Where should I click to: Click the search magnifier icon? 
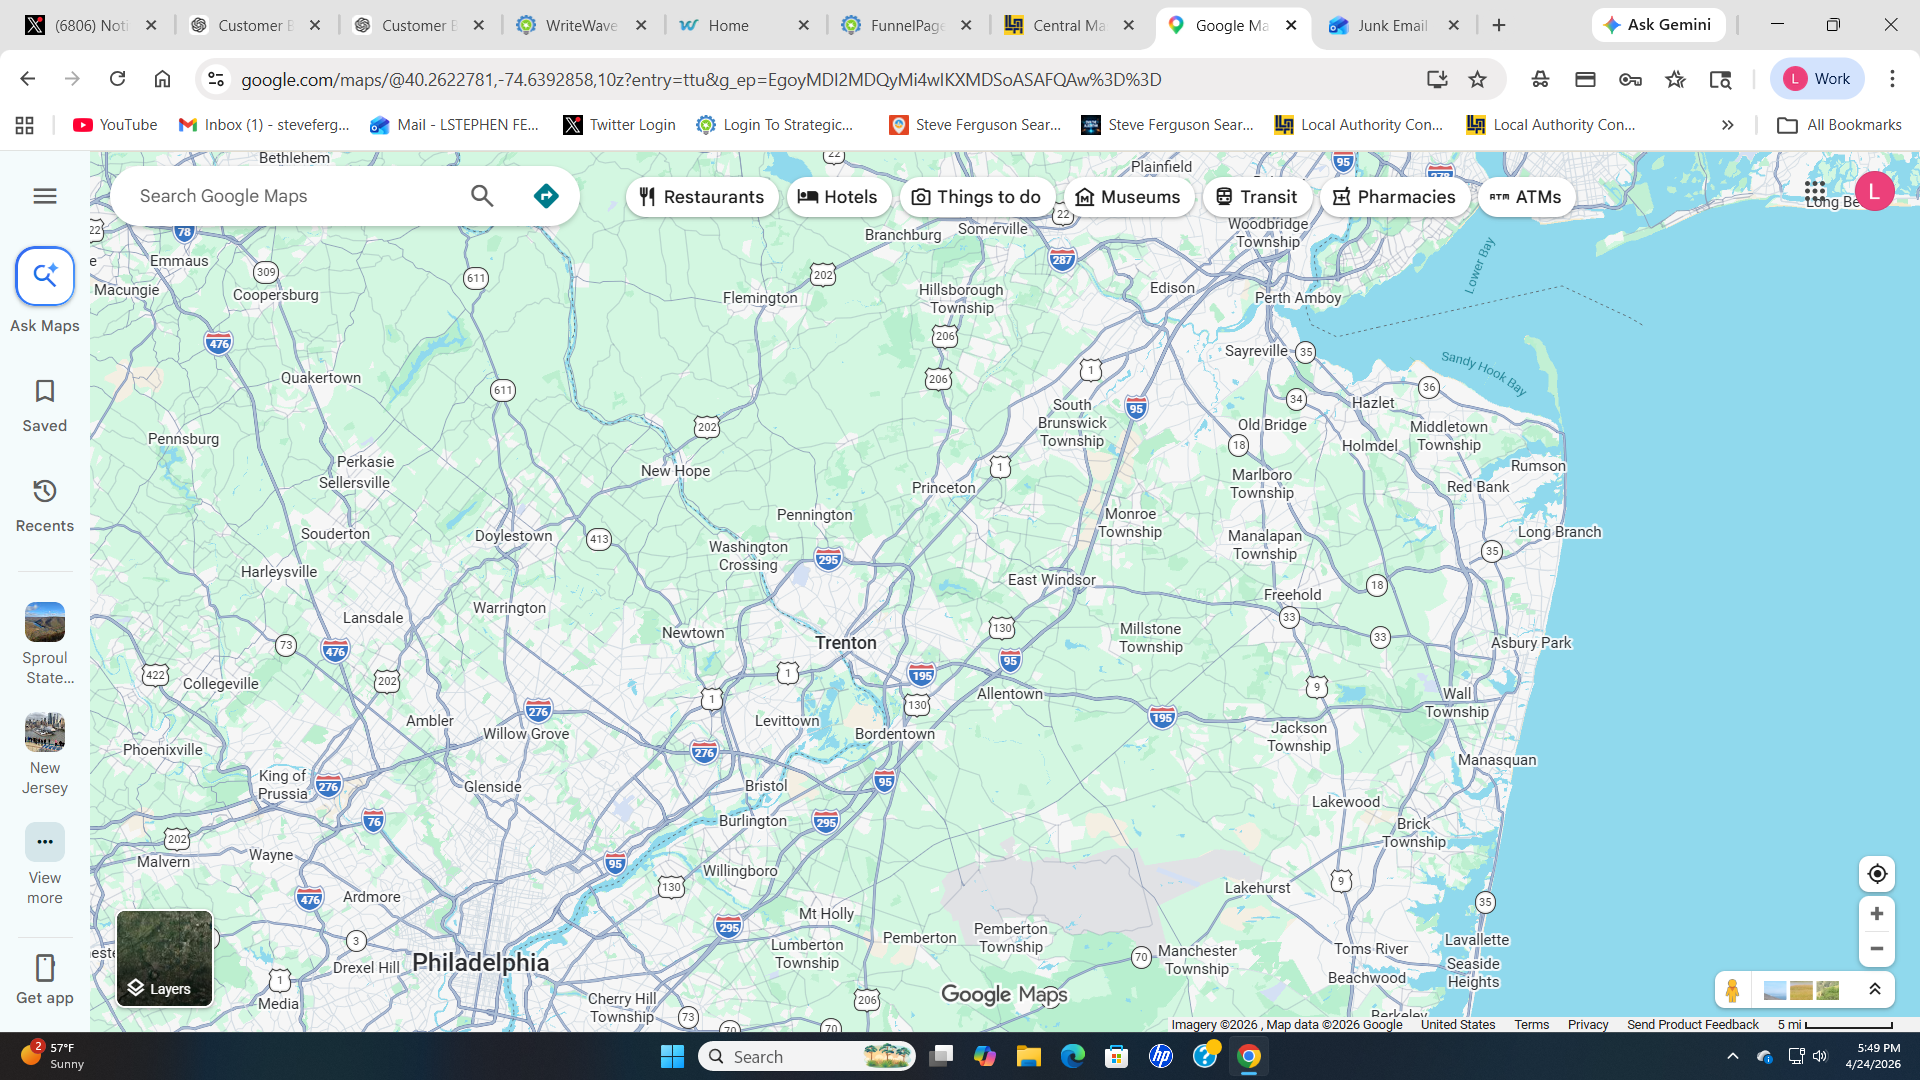(x=482, y=196)
